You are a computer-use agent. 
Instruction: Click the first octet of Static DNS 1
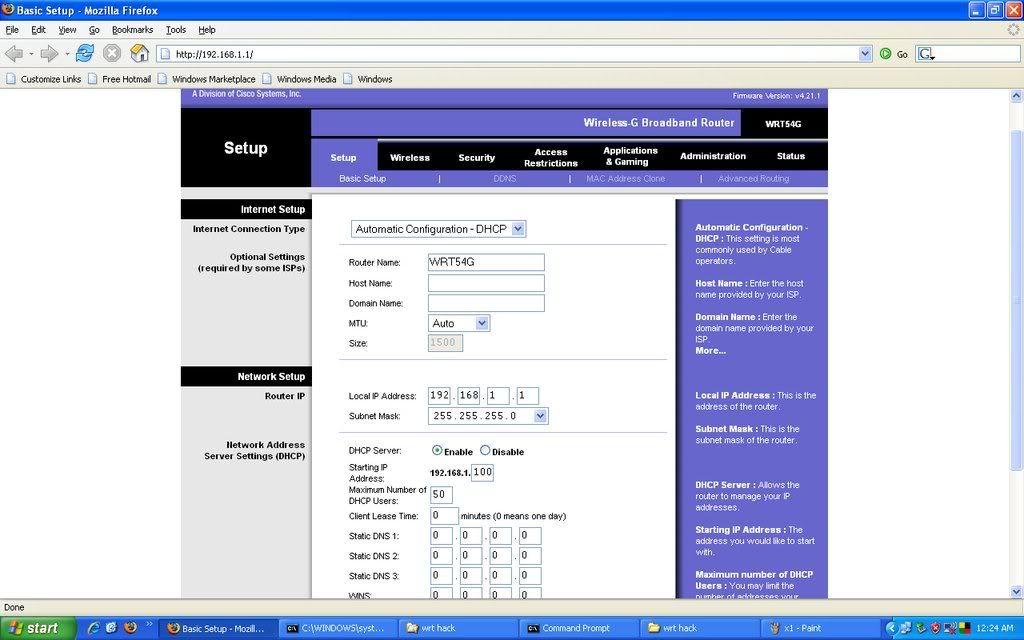coord(441,536)
